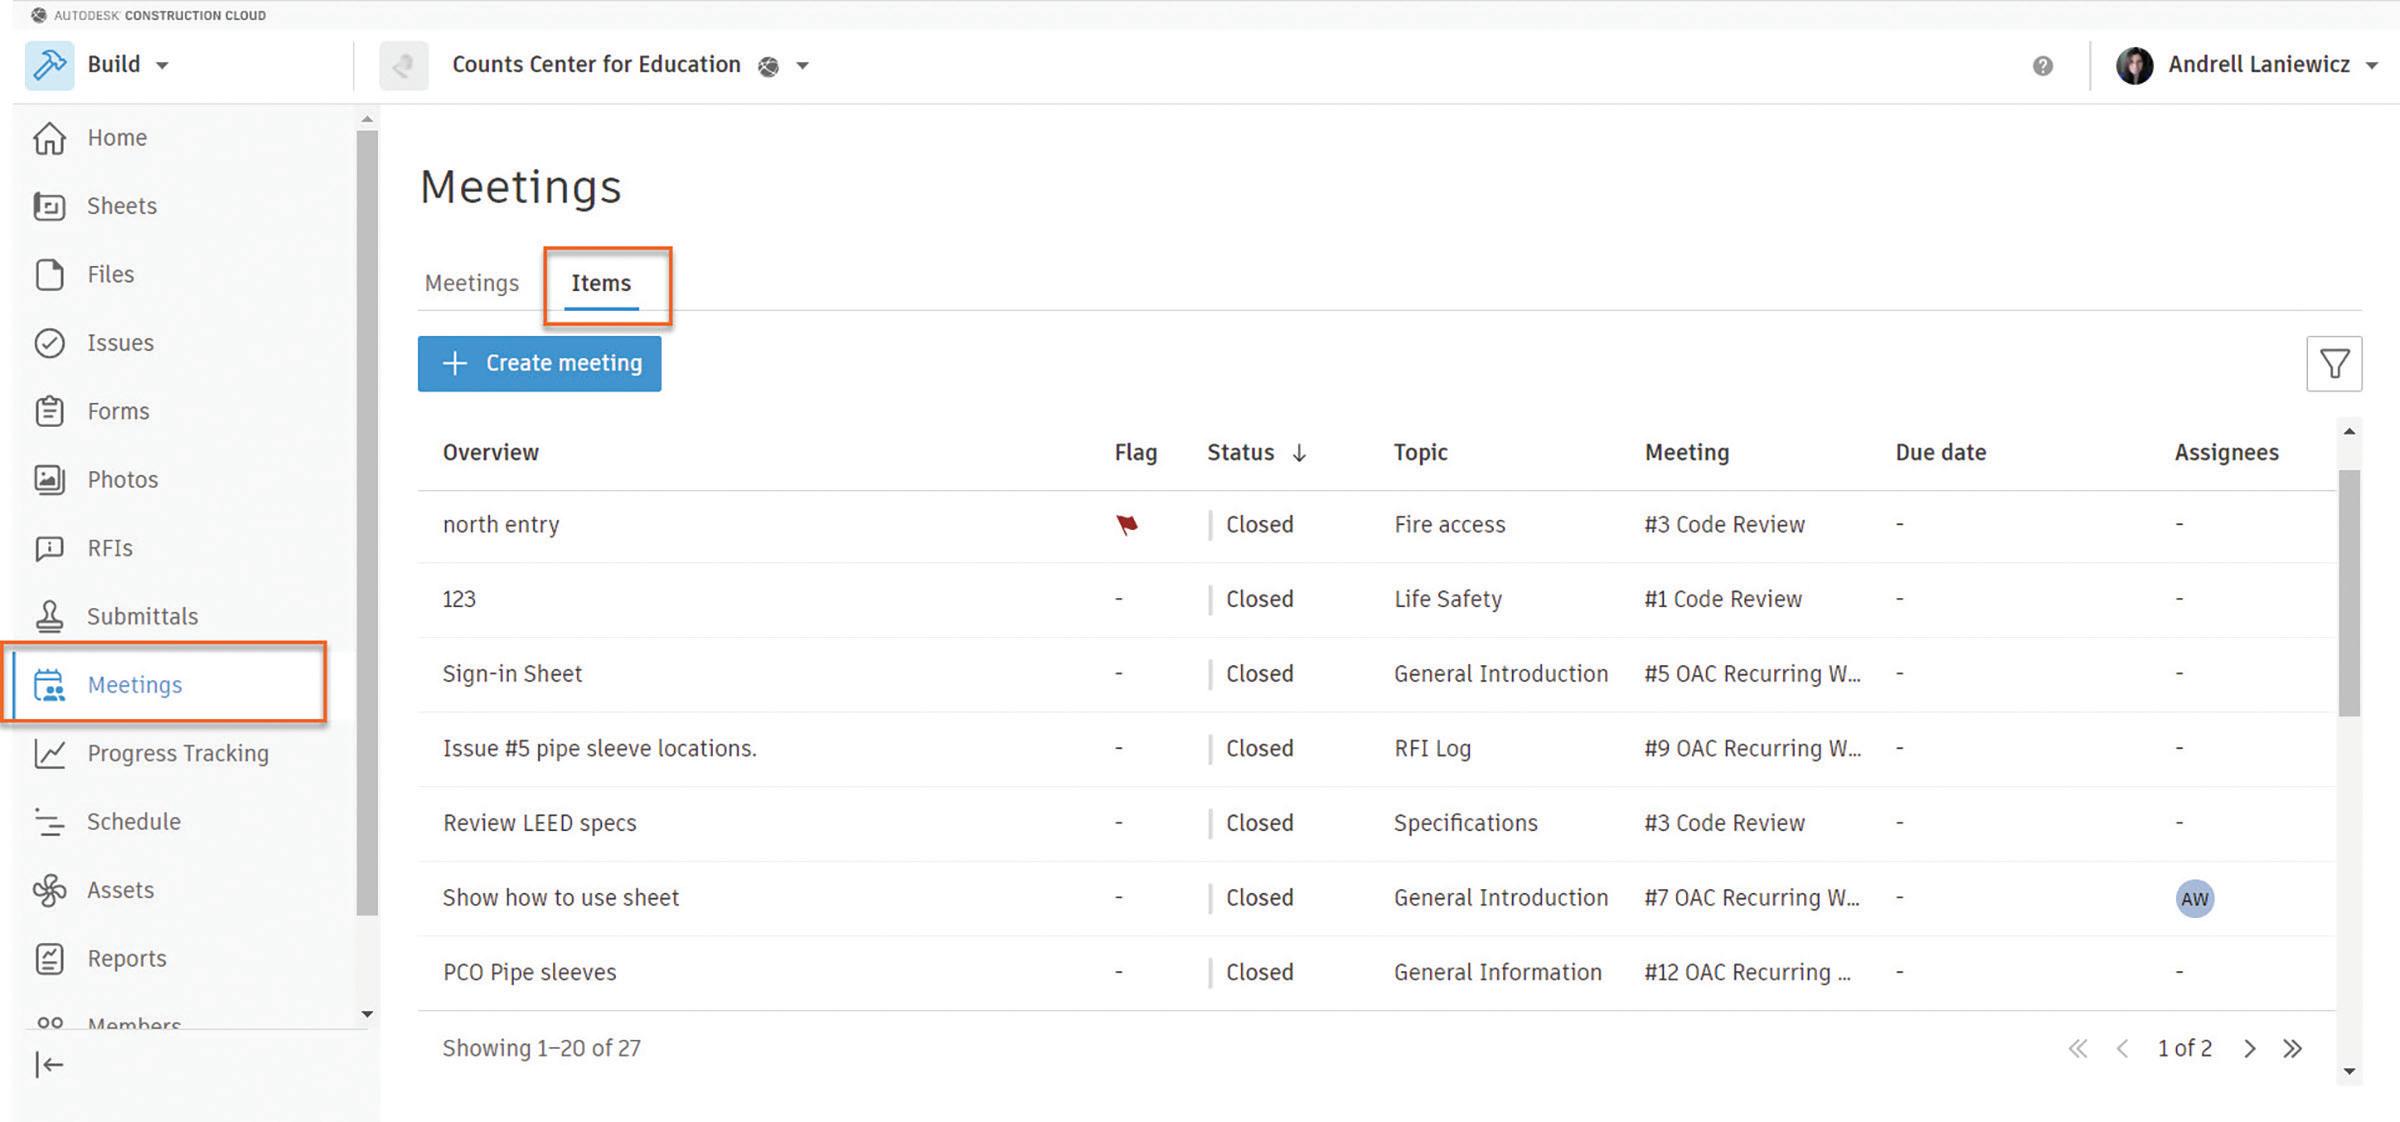Go to Files in sidebar
The width and height of the screenshot is (2400, 1122).
coord(110,274)
